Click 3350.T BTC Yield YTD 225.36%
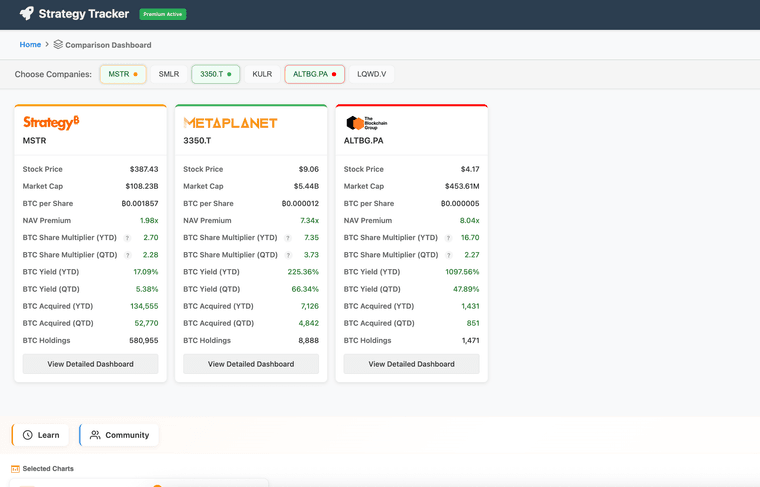This screenshot has height=487, width=760. pyautogui.click(x=303, y=272)
